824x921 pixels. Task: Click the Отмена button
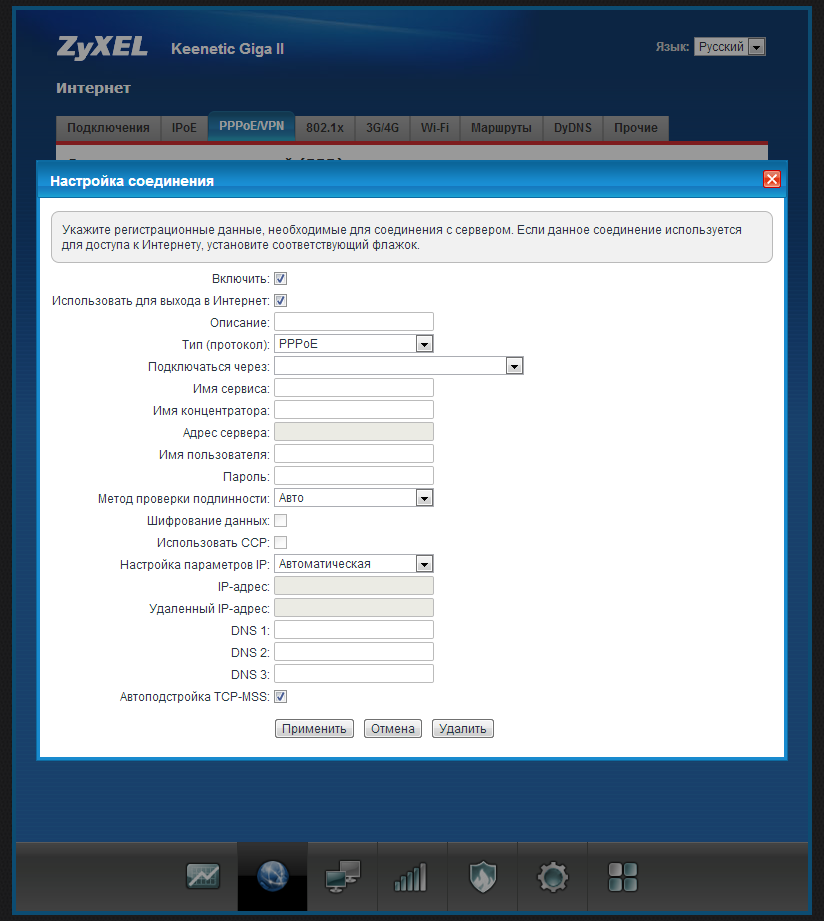point(393,728)
